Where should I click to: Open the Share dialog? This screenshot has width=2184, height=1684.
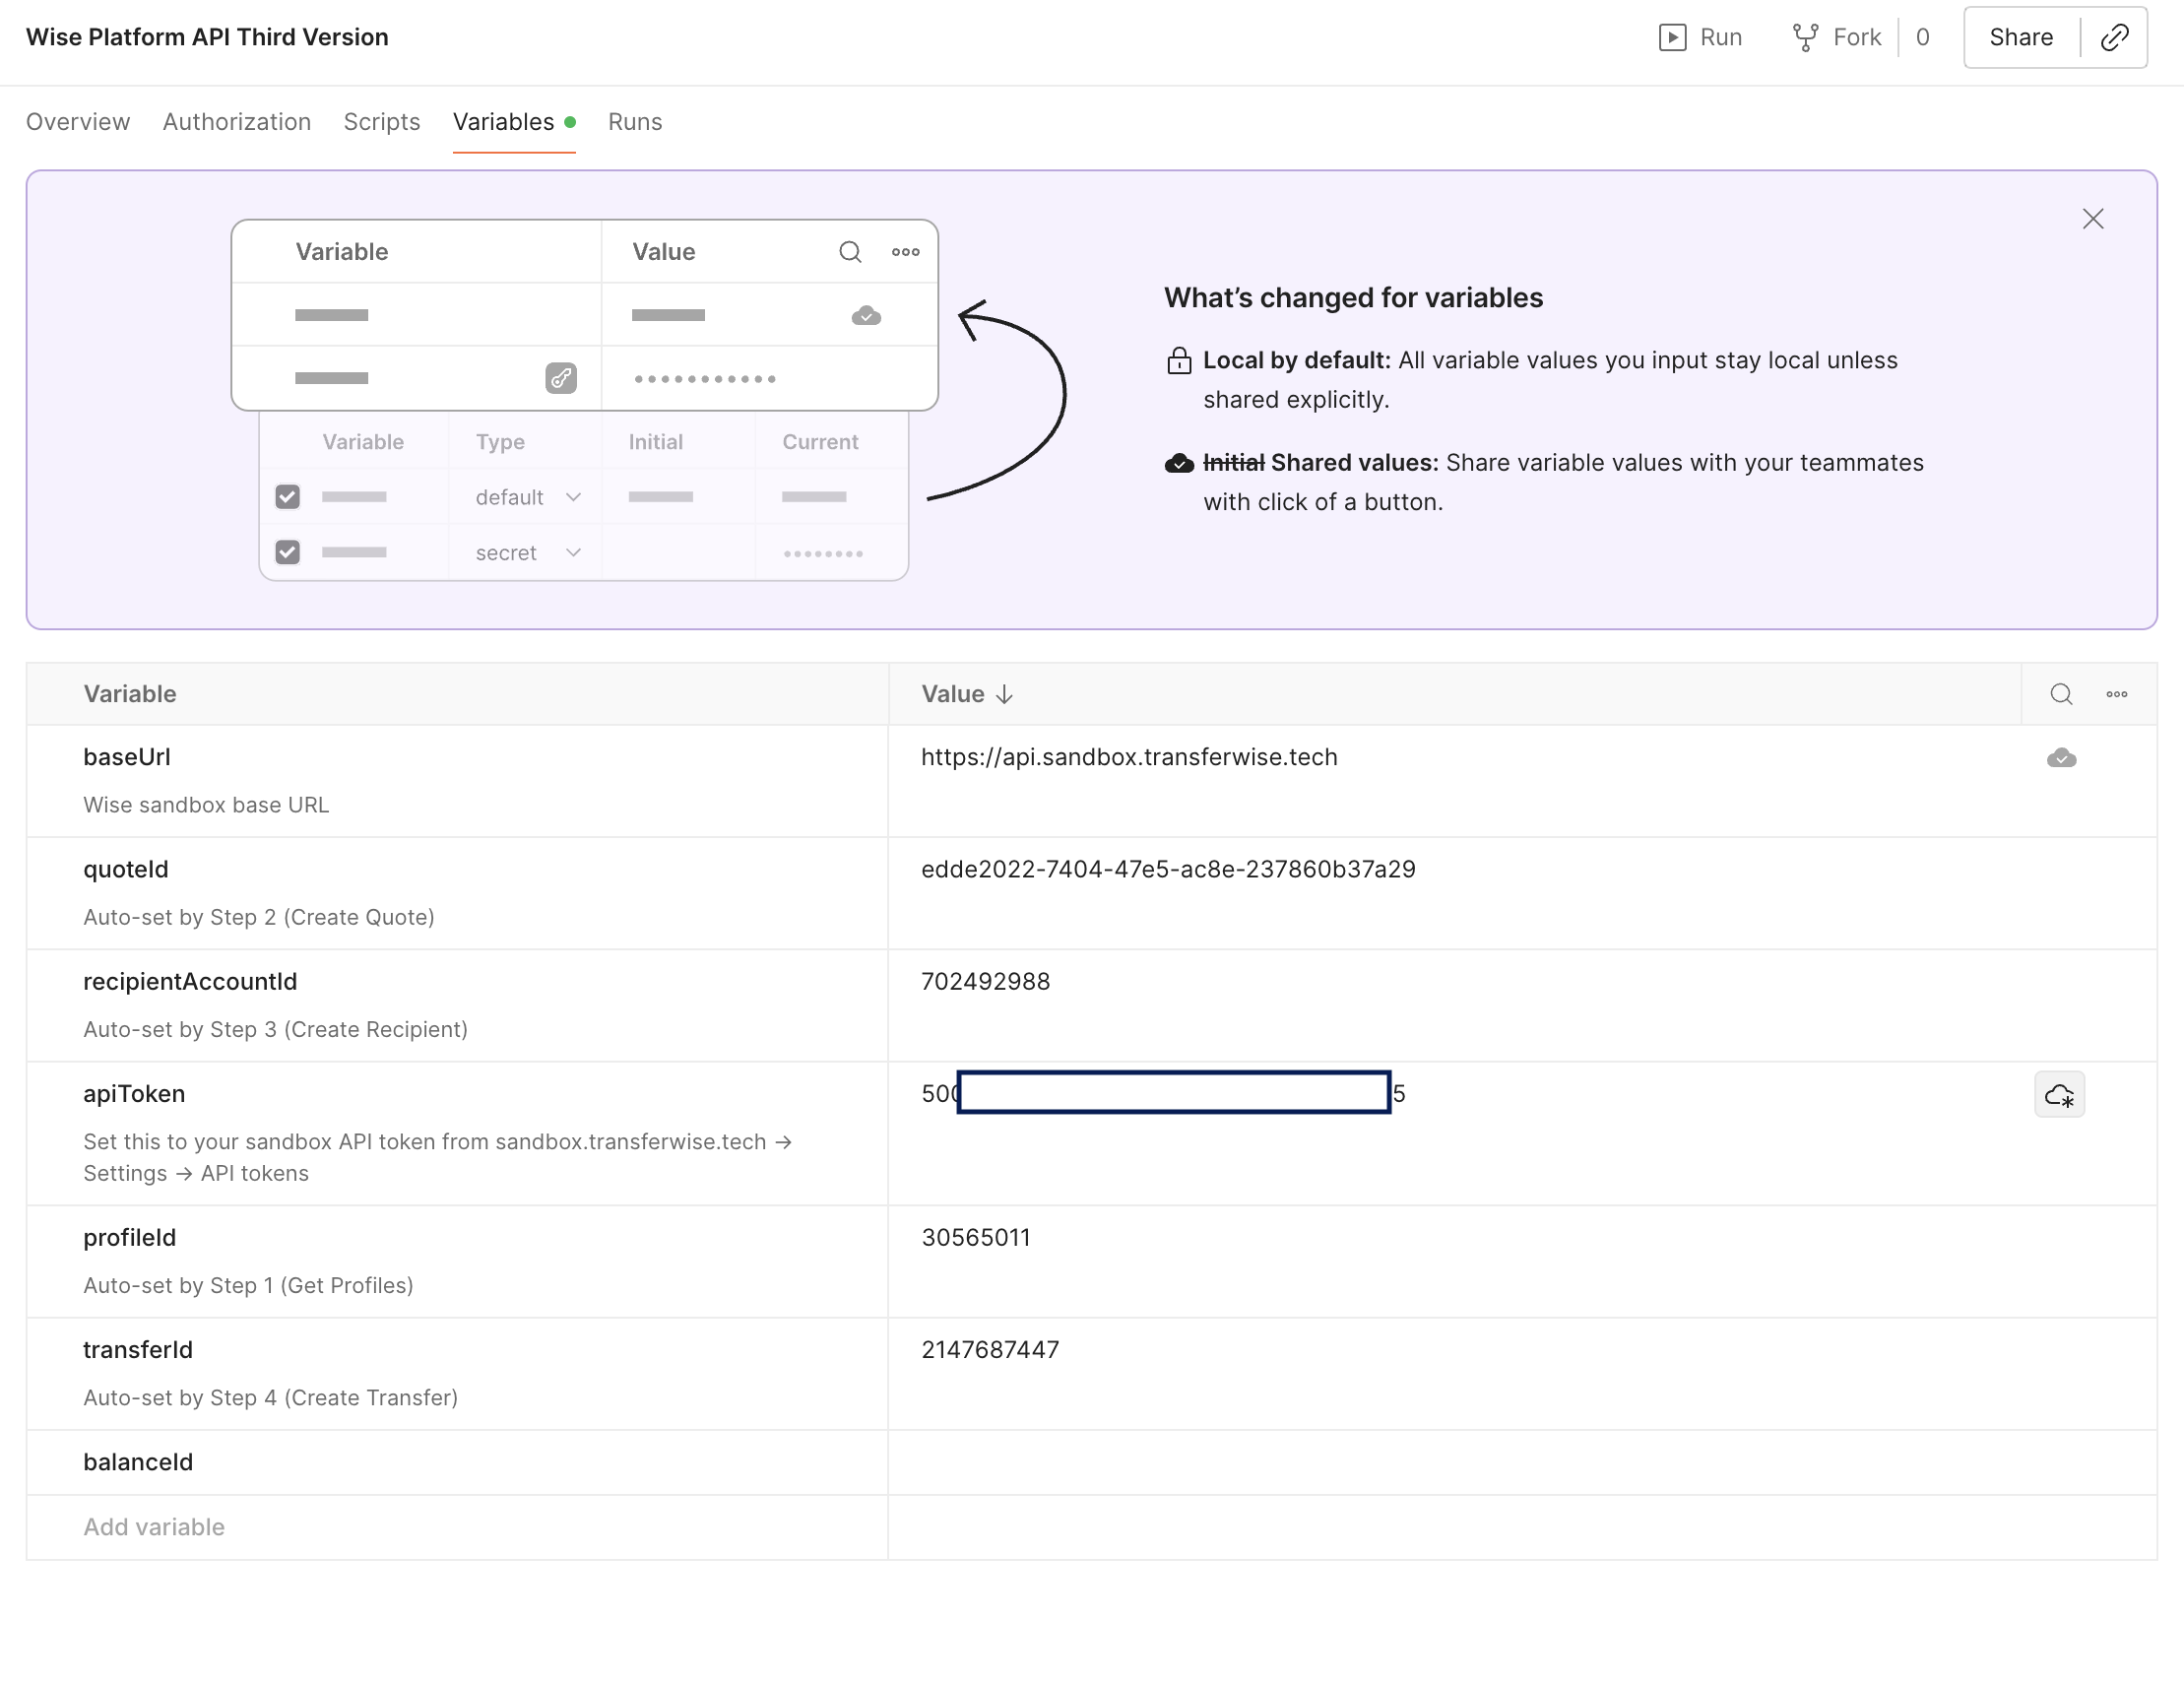[x=2021, y=37]
